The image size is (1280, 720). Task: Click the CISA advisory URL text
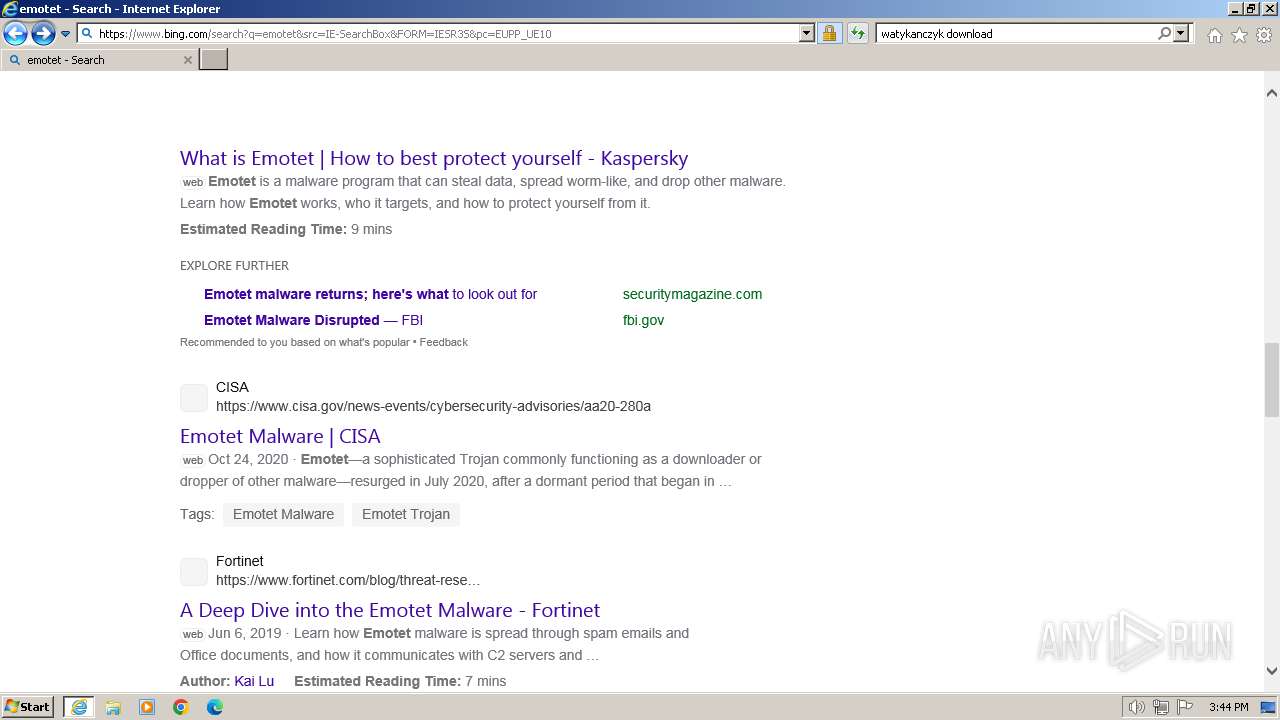coord(433,406)
